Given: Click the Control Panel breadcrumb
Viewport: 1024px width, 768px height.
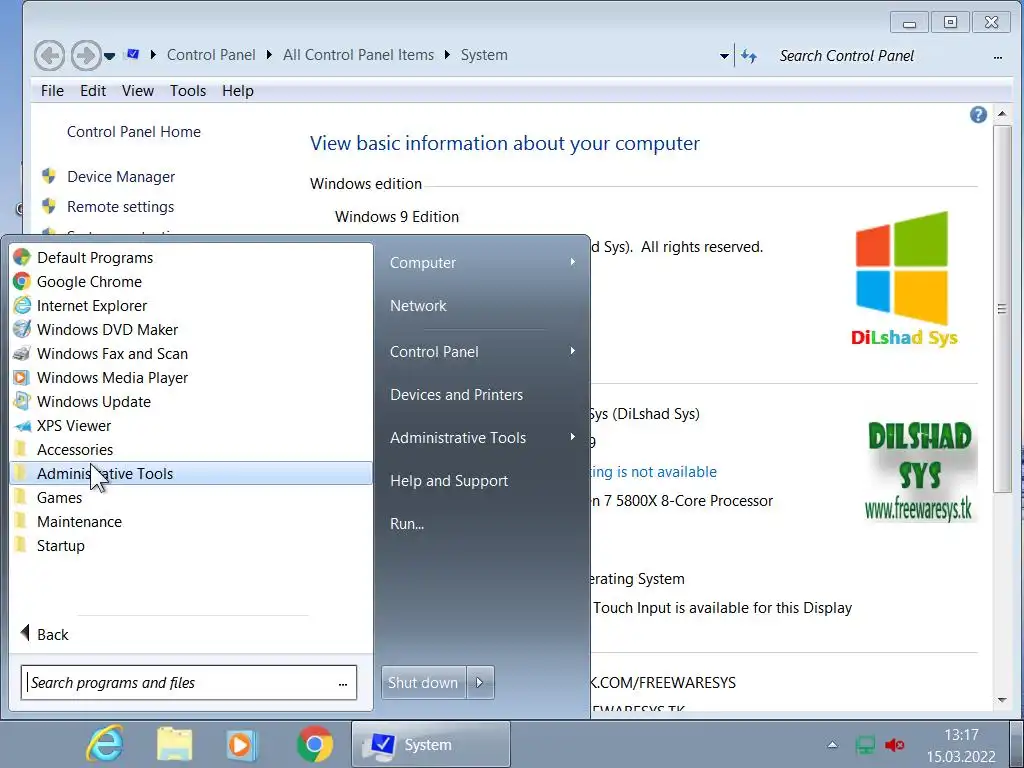Looking at the screenshot, I should tap(211, 55).
